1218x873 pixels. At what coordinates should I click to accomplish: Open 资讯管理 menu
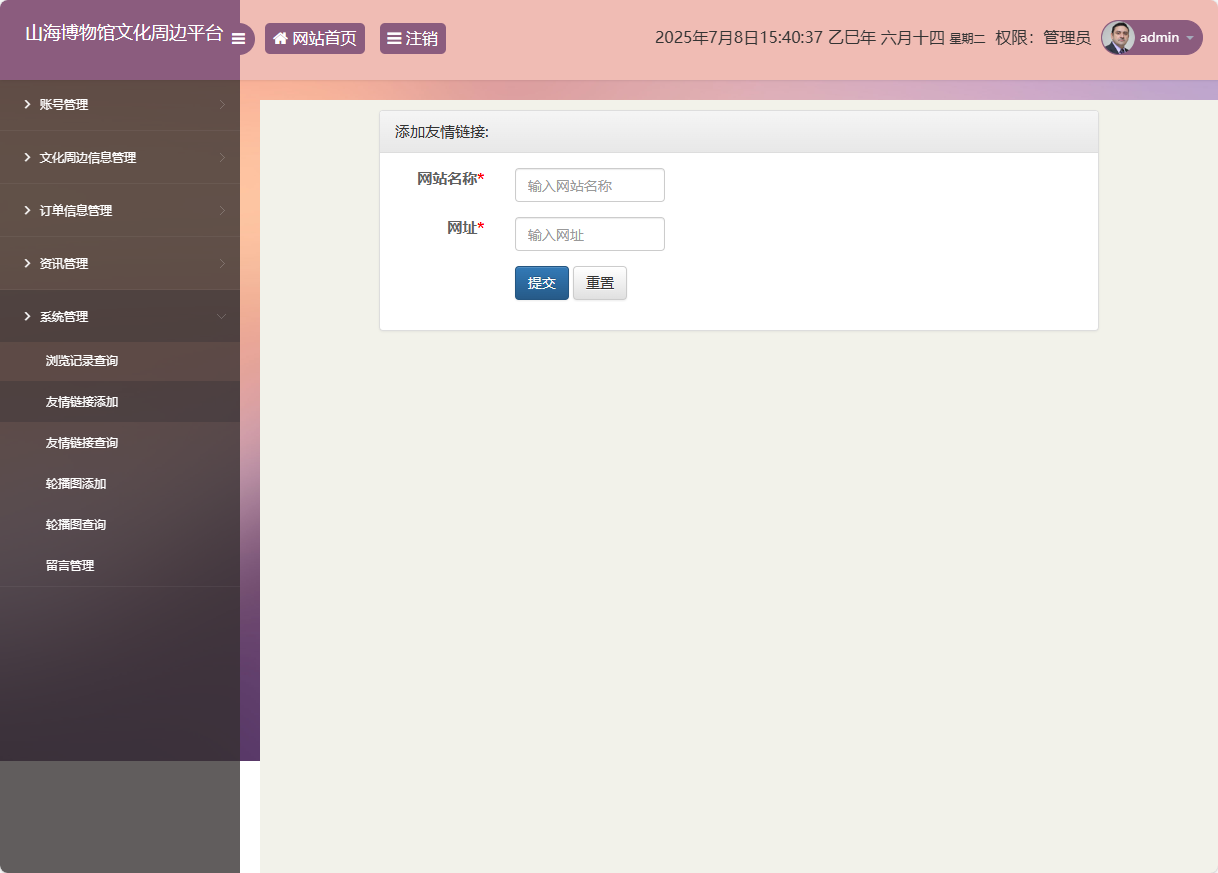click(120, 263)
